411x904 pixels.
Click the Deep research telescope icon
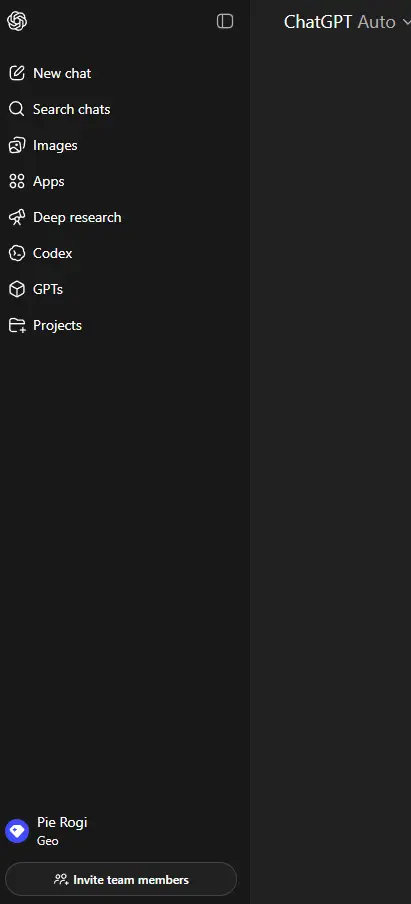(x=17, y=217)
